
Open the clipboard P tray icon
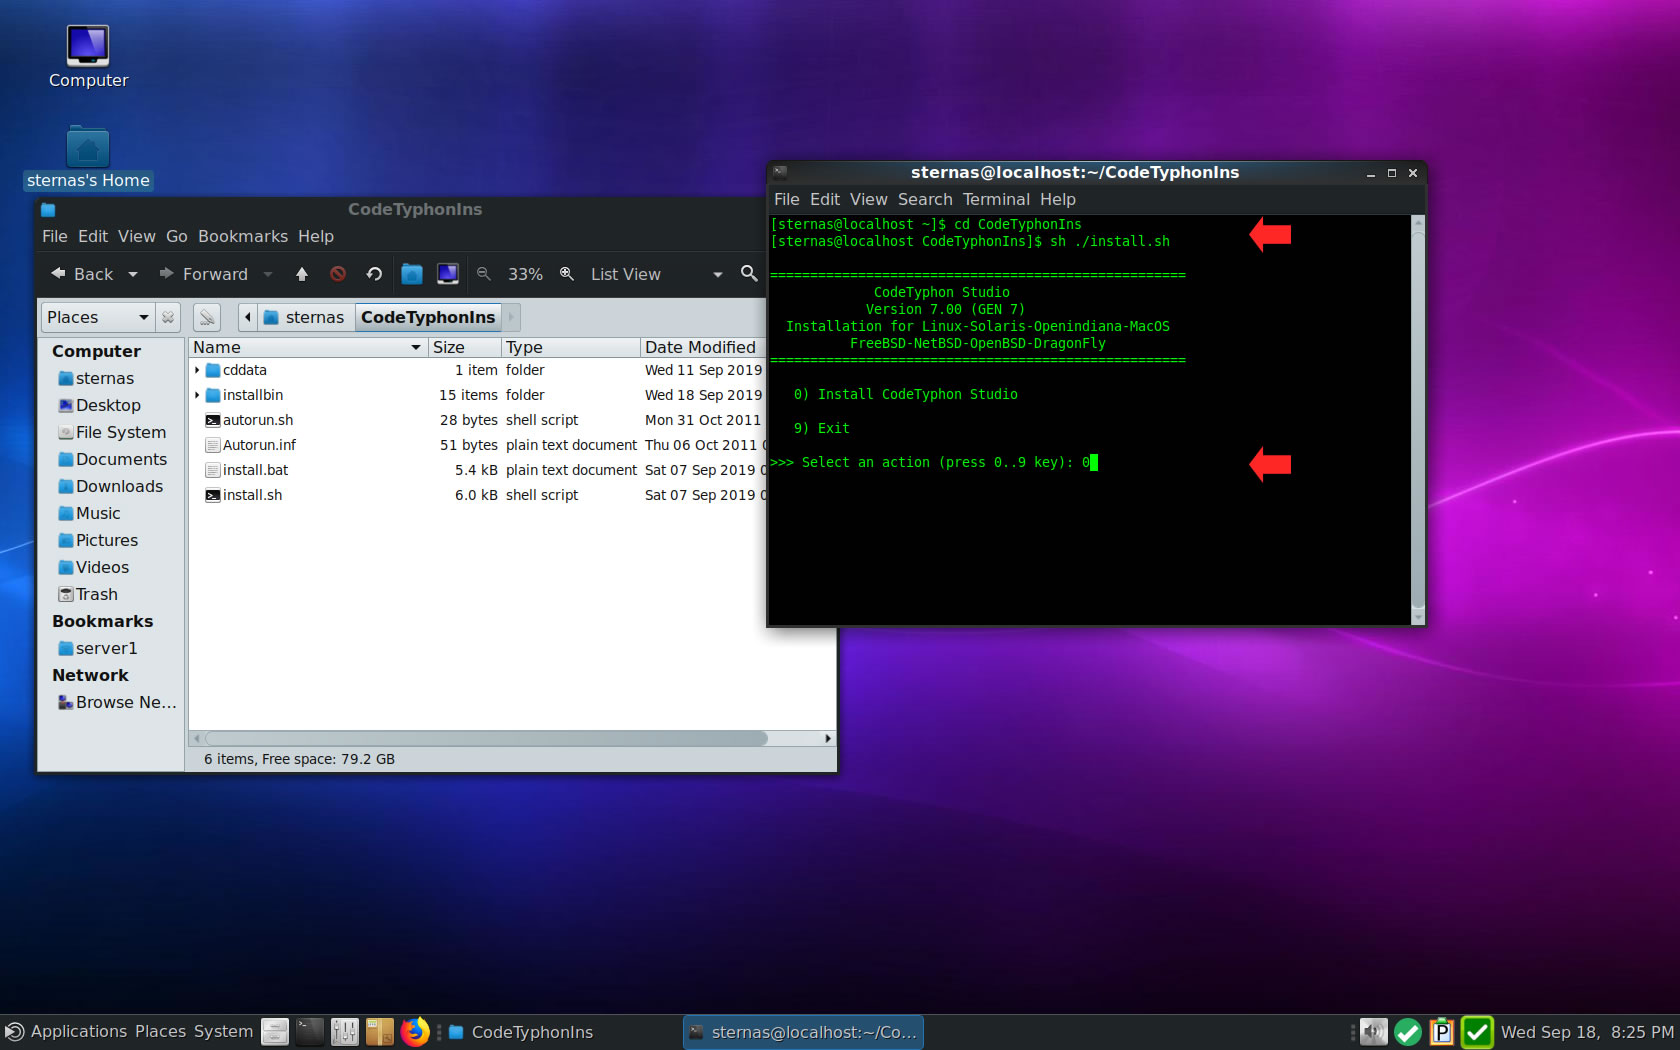pos(1442,1032)
